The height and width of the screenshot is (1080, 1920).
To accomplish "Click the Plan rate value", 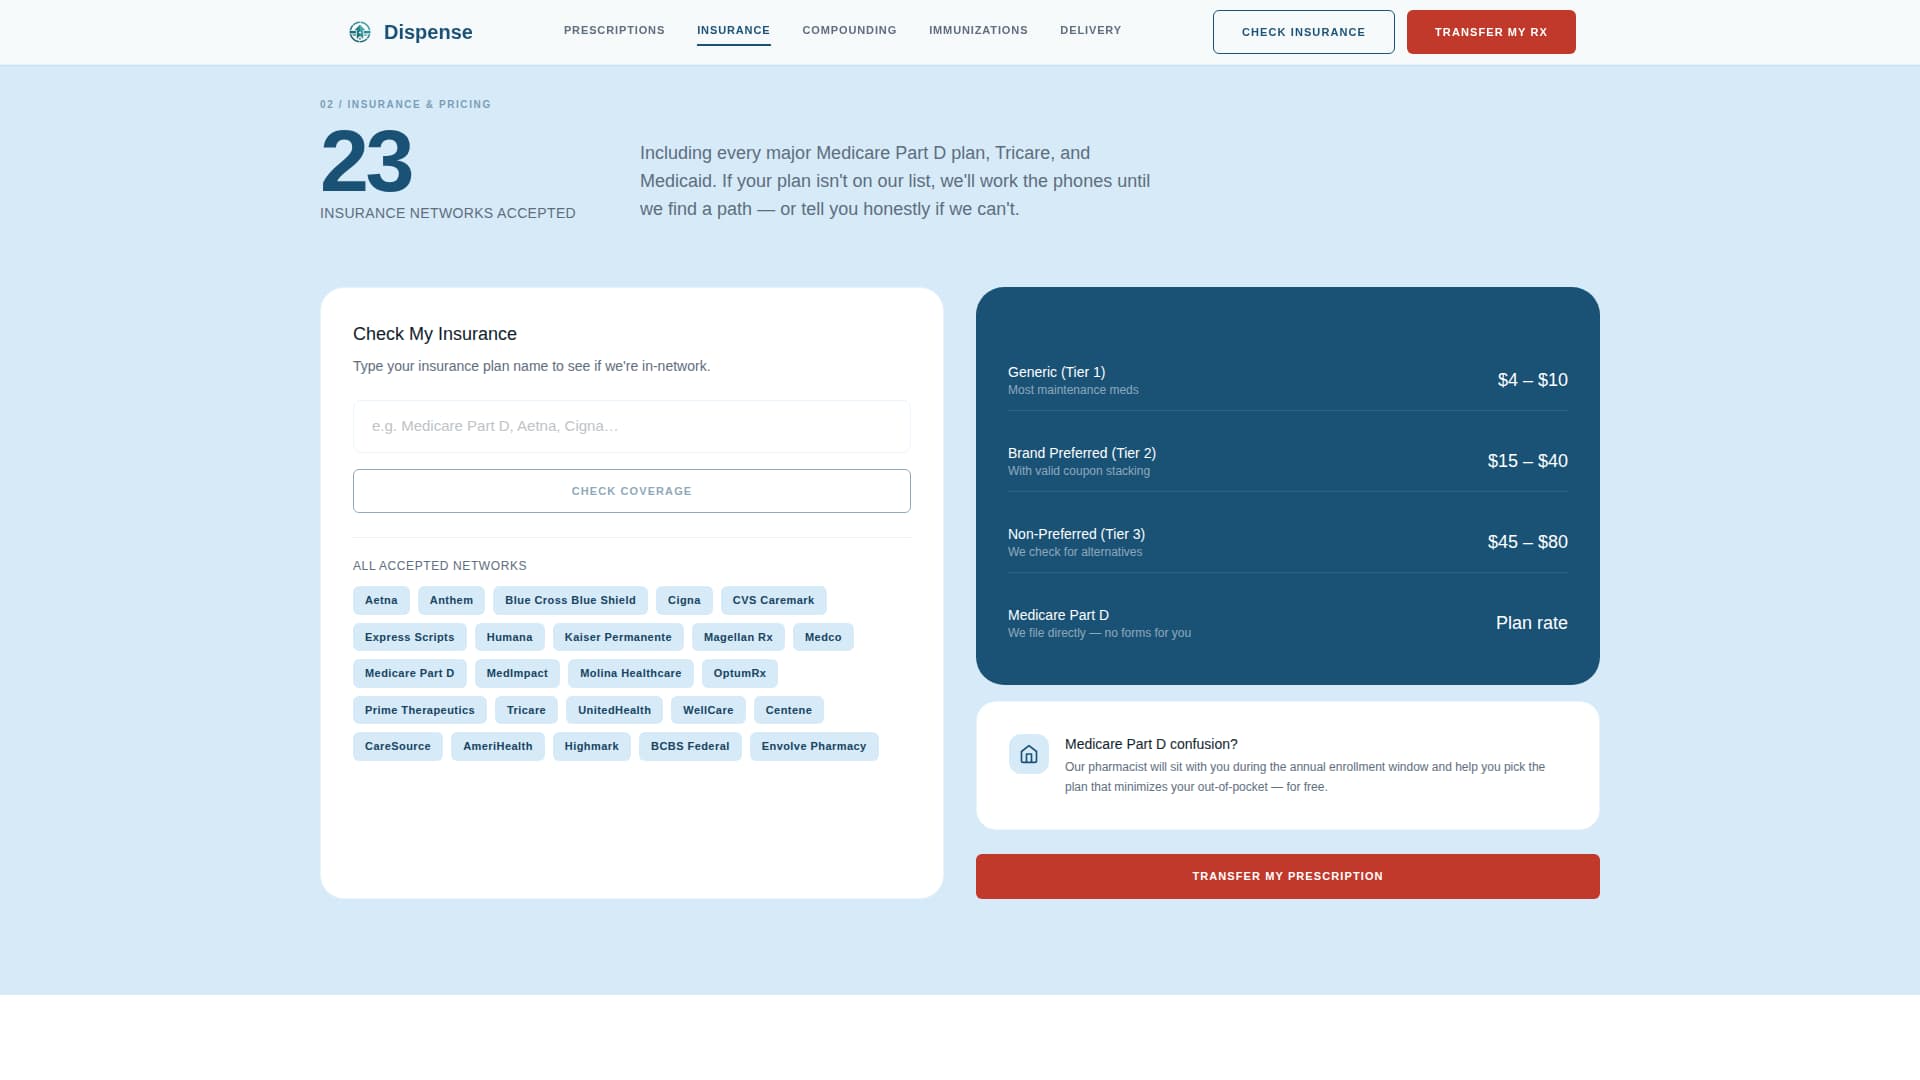I will tap(1531, 623).
